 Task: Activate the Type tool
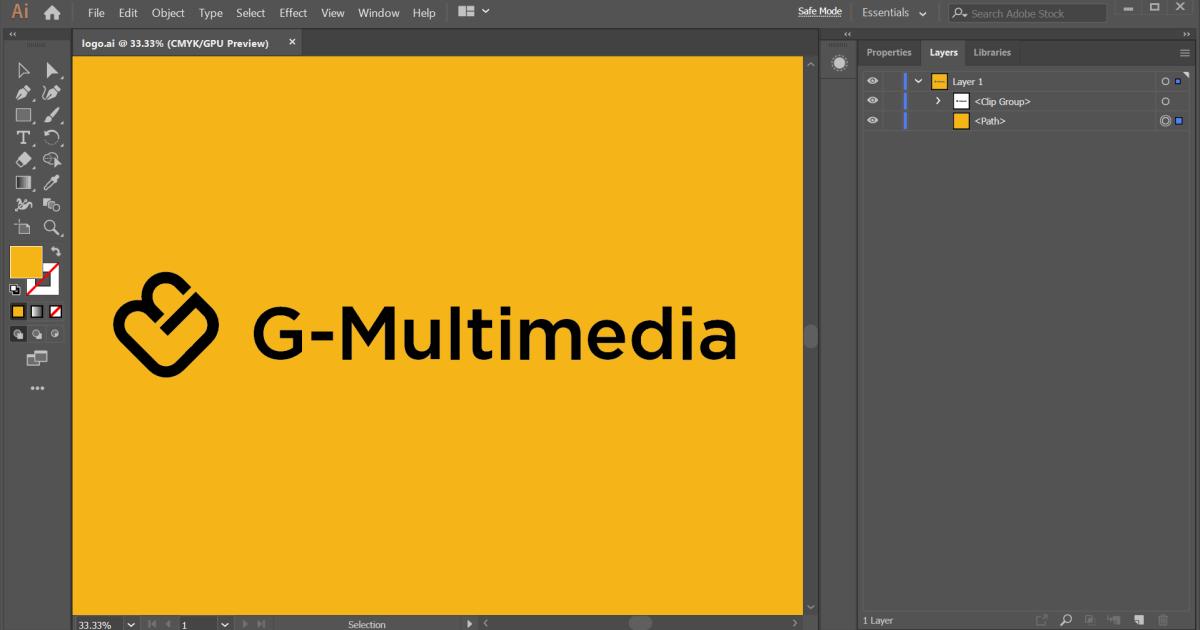pos(23,137)
